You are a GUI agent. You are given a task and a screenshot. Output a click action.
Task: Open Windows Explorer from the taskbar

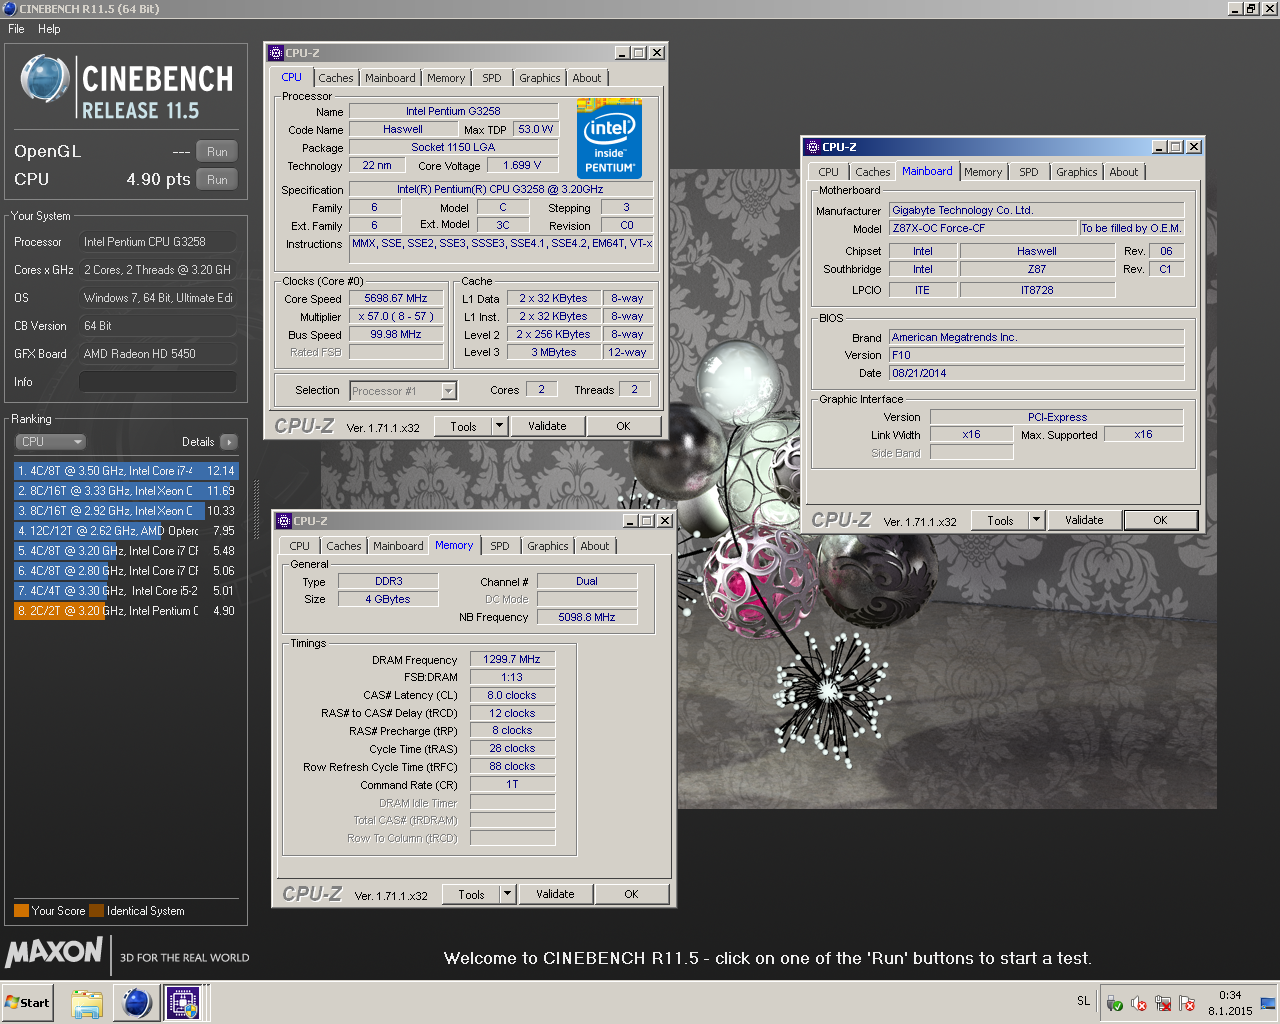[87, 1002]
